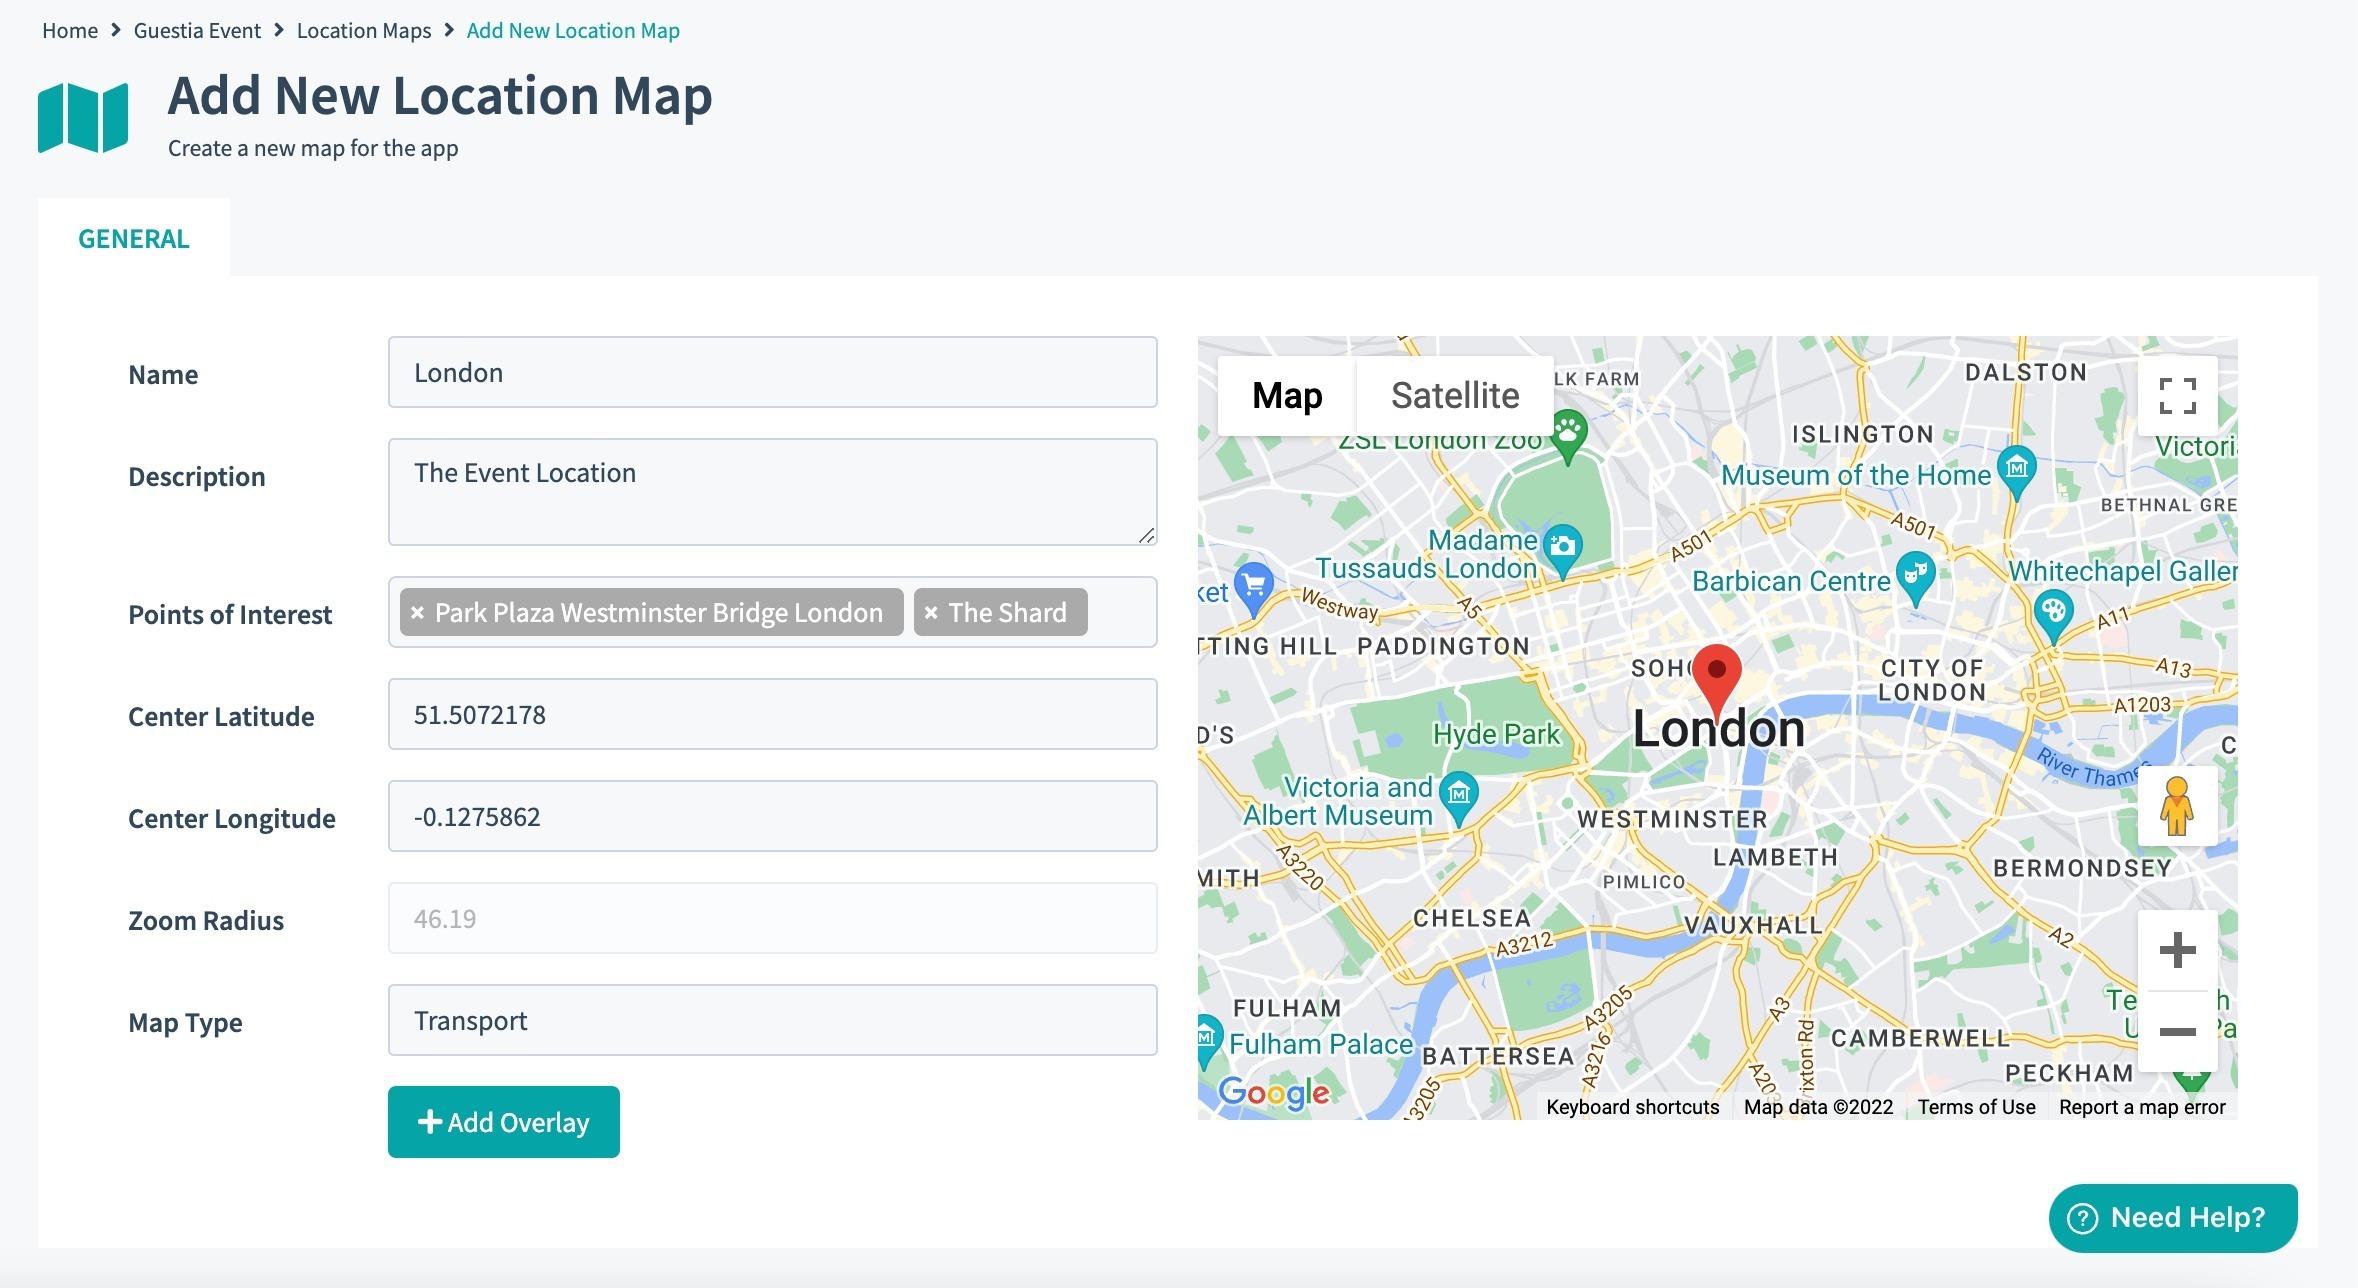Switch map view to Satellite
Screen dimensions: 2358x1288
pos(1454,396)
